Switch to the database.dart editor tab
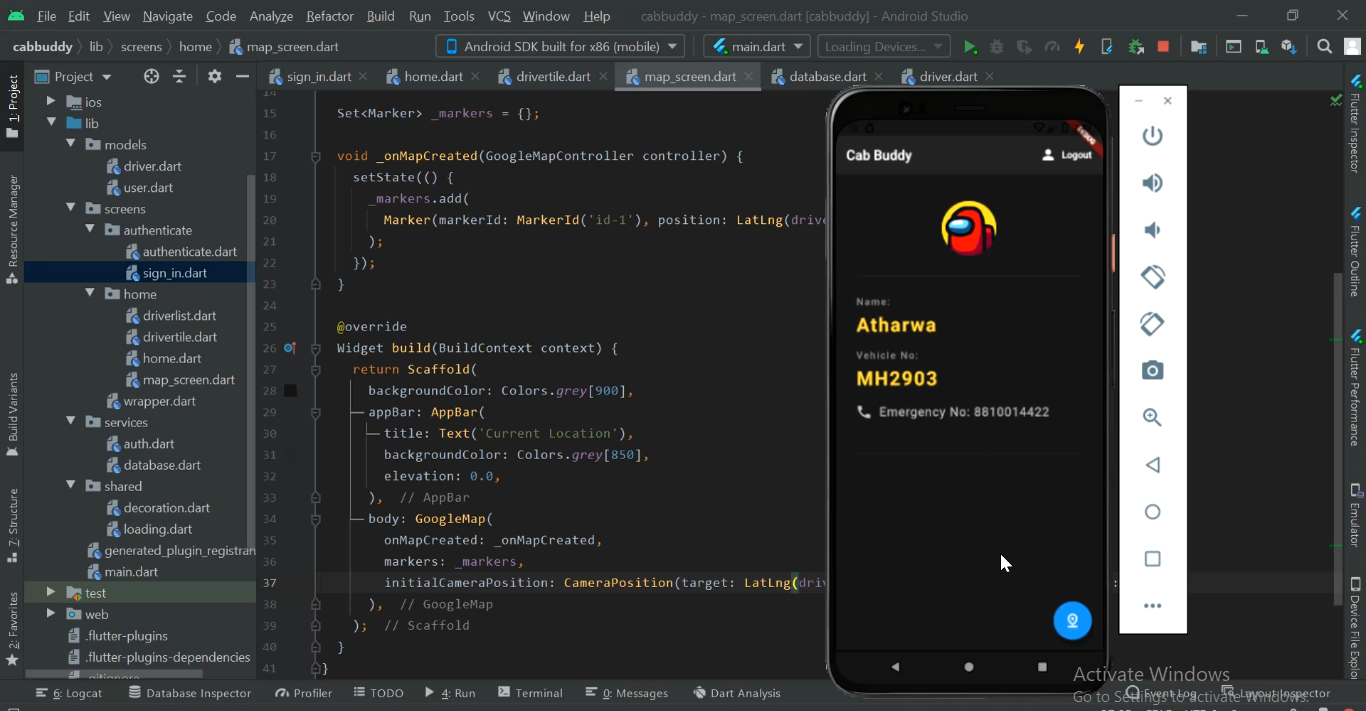 (x=826, y=76)
